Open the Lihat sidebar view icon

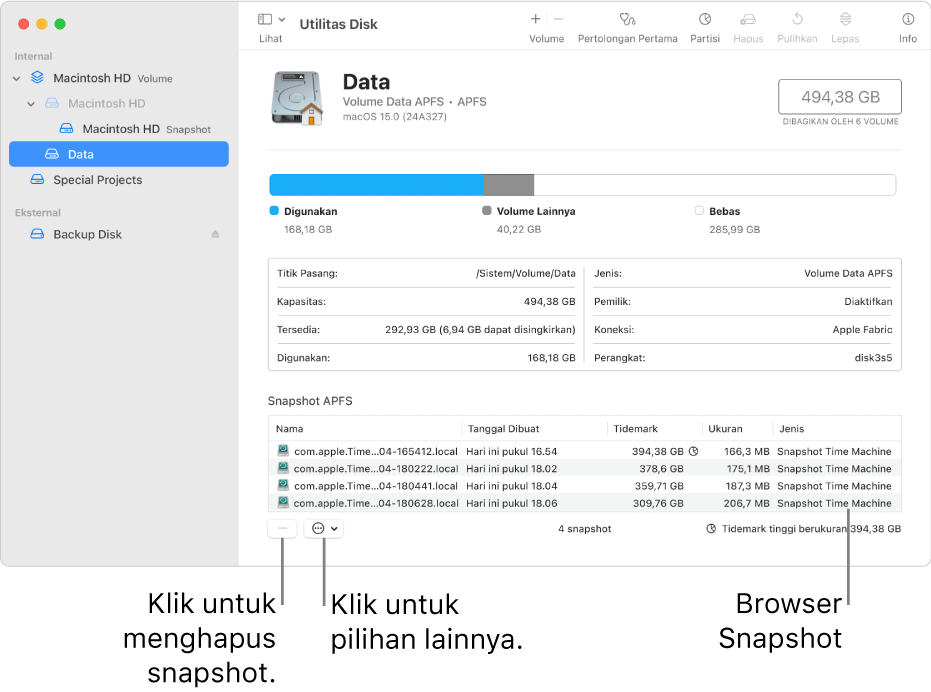point(265,20)
